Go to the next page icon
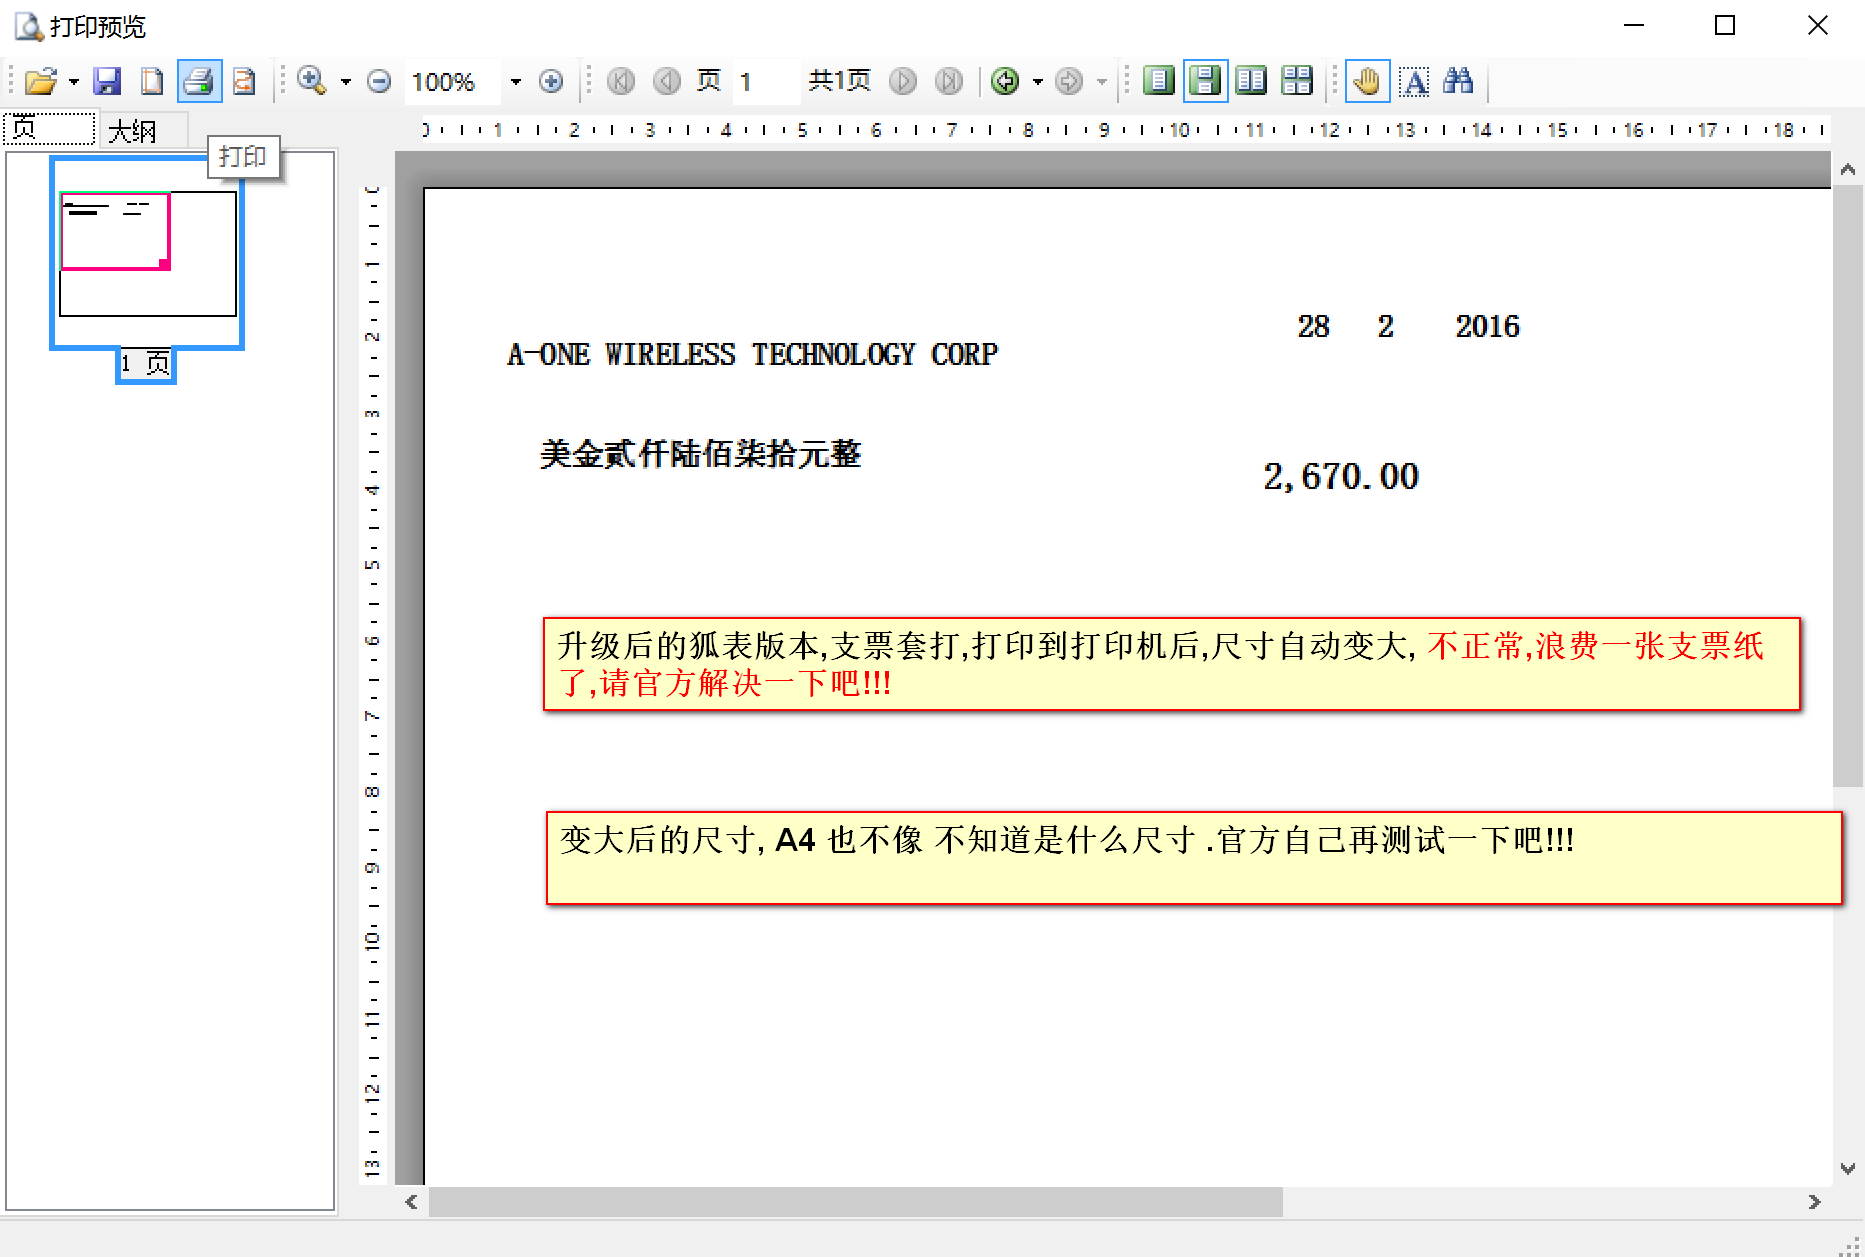Viewport: 1865px width, 1257px height. pos(903,81)
